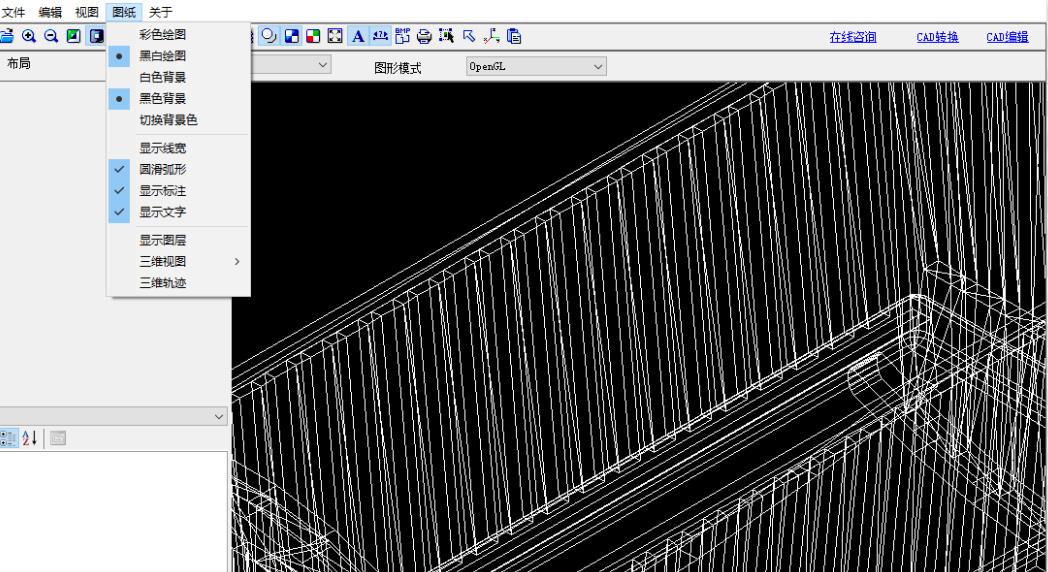Sort properties alphabetically with A-Z icon
Image resolution: width=1048 pixels, height=572 pixels.
tap(29, 438)
